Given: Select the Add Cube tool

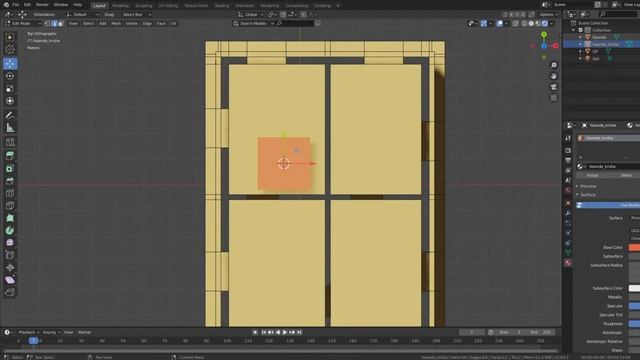Looking at the screenshot, I should (x=10, y=142).
